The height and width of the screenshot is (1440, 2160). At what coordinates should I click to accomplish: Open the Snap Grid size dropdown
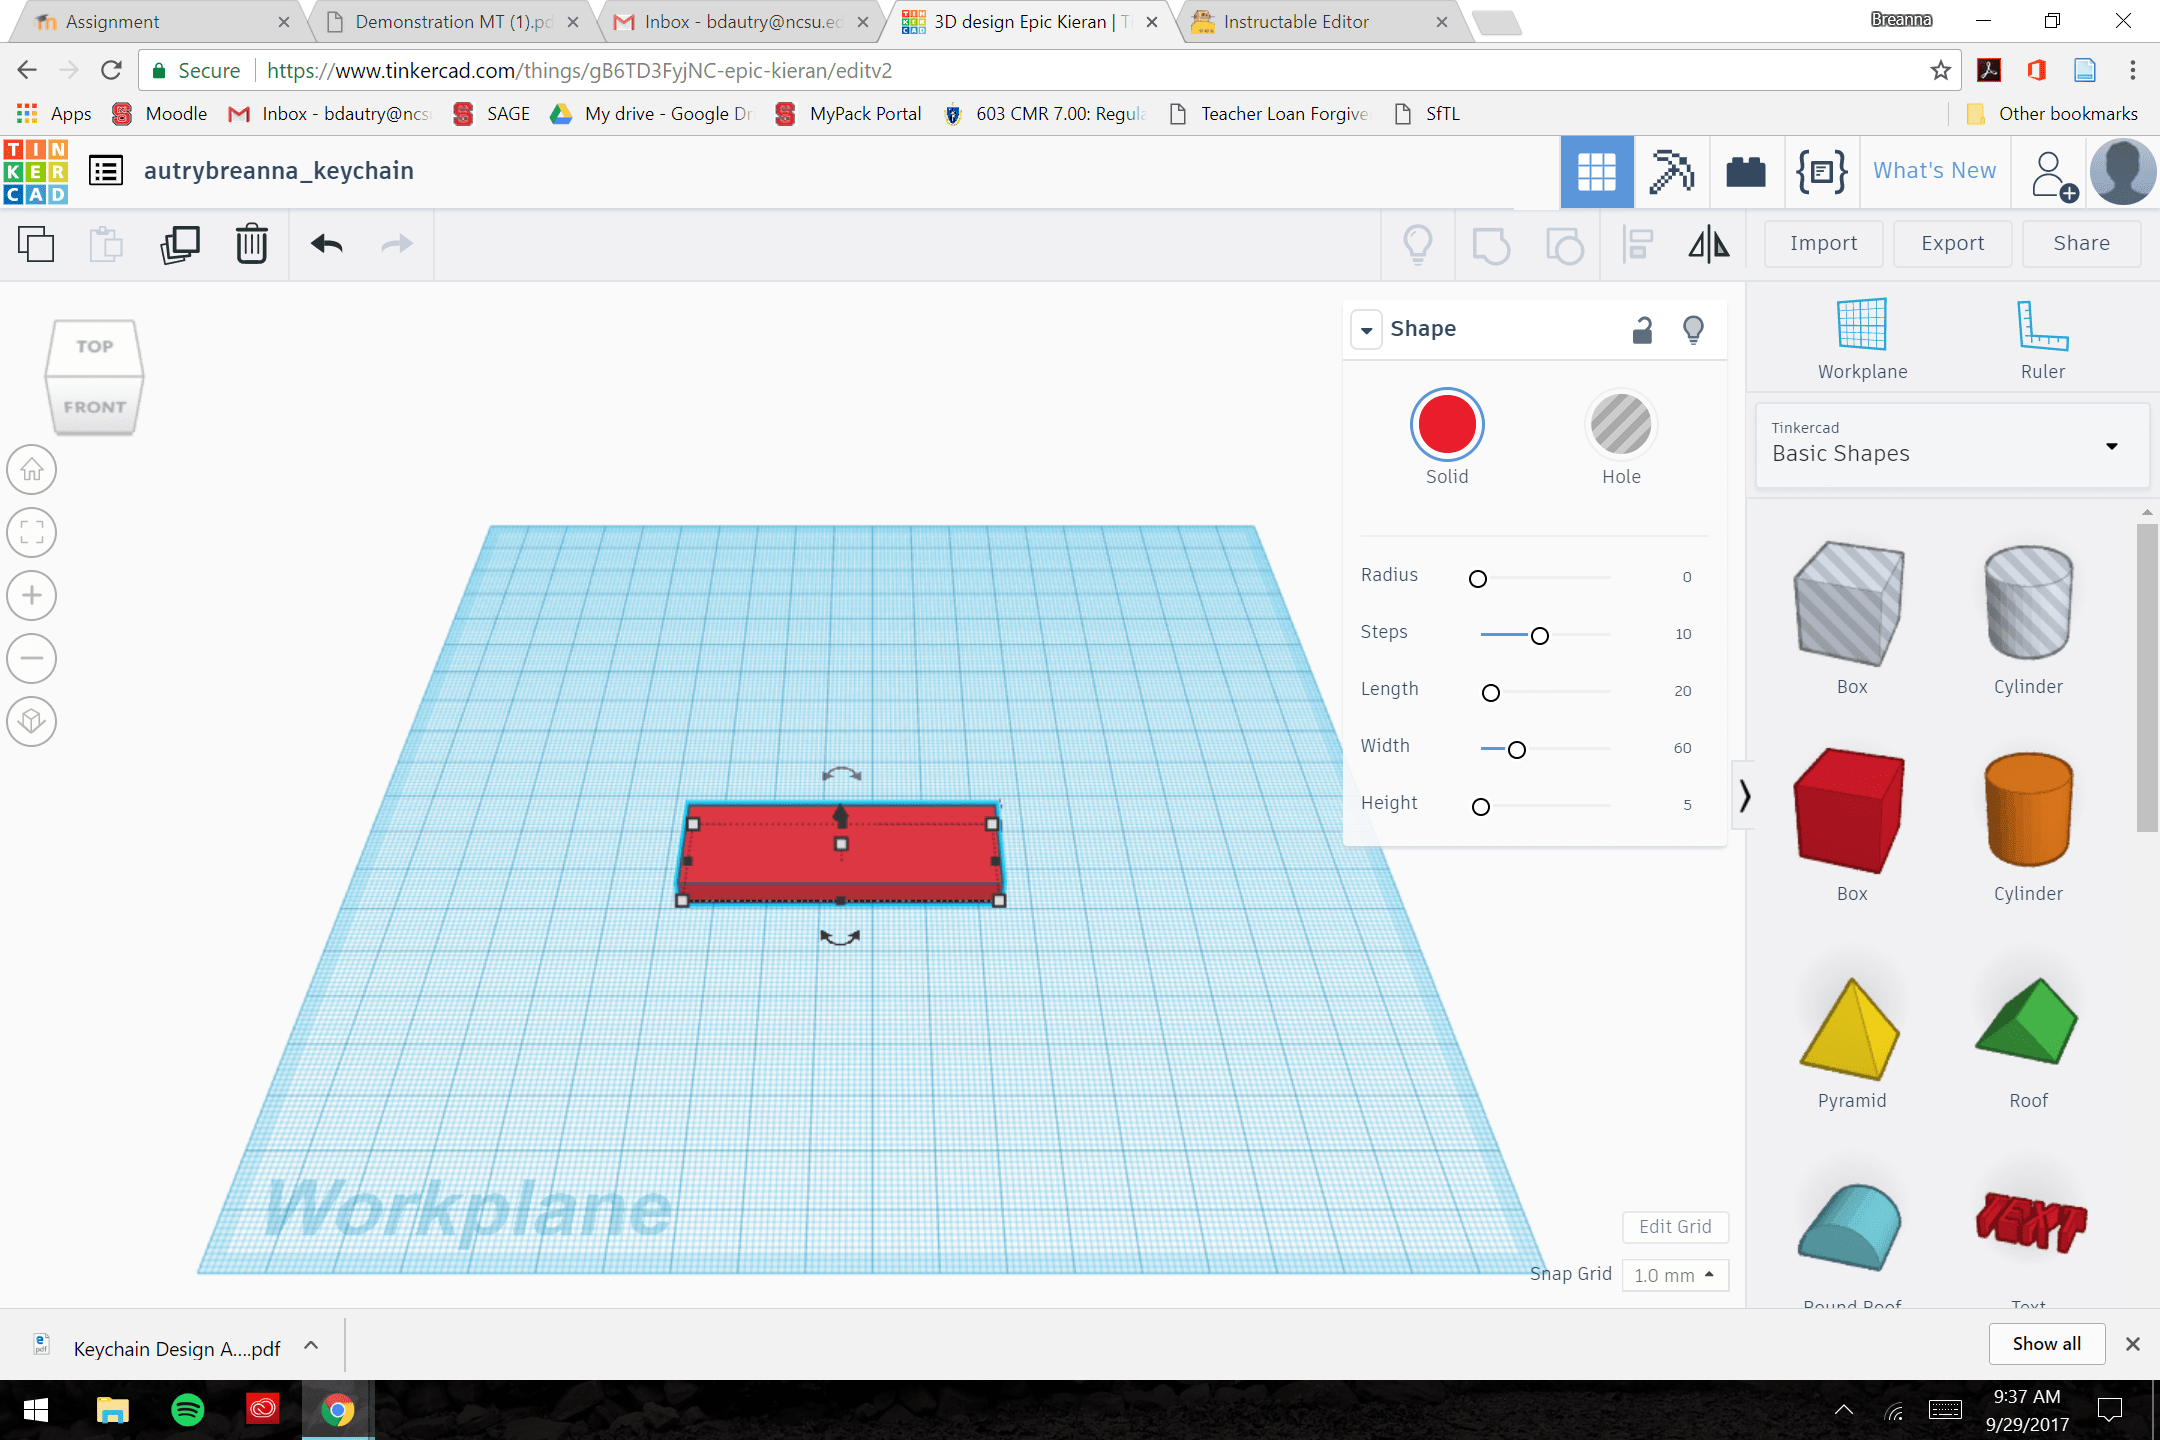(1675, 1275)
